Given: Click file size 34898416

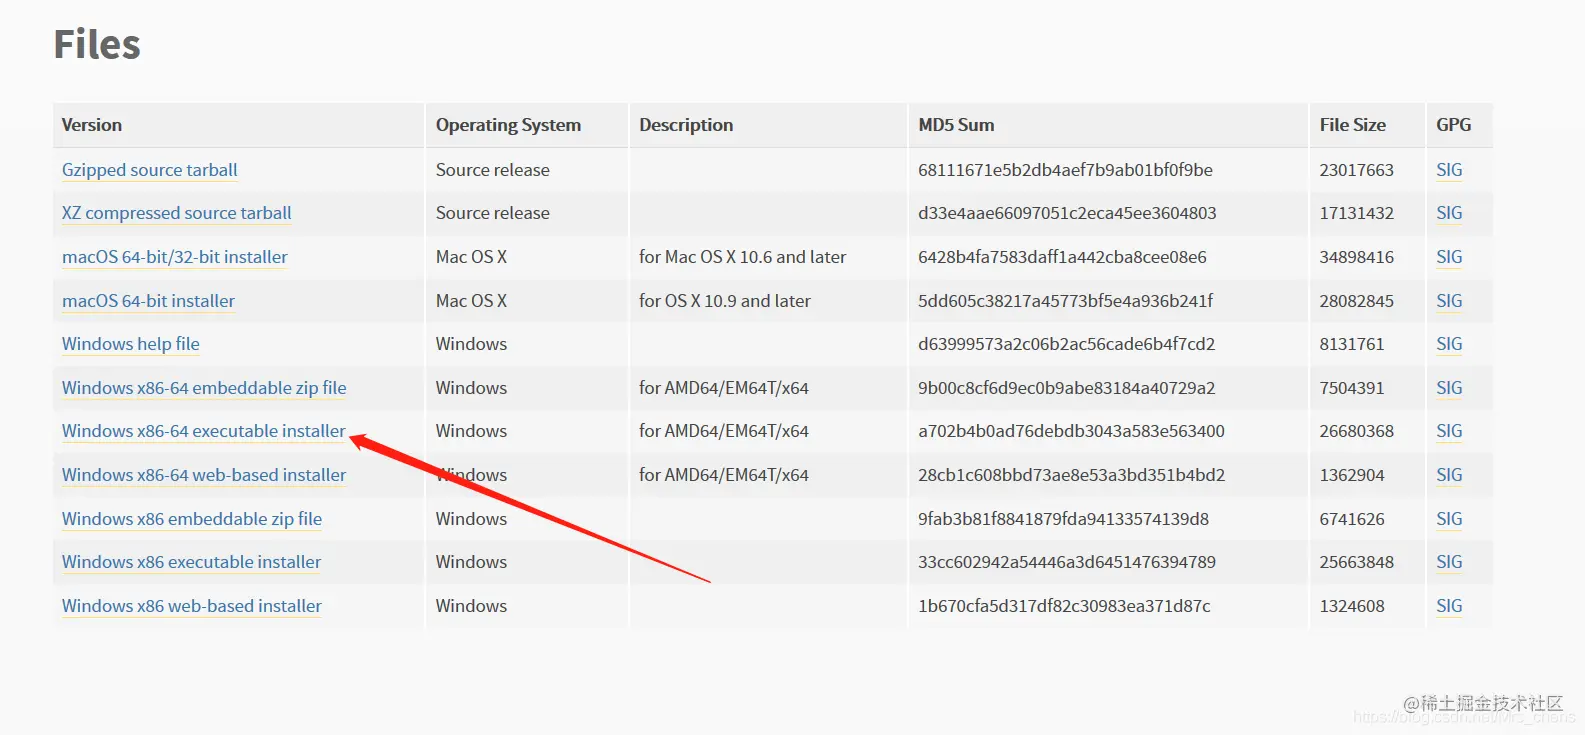Looking at the screenshot, I should tap(1356, 257).
